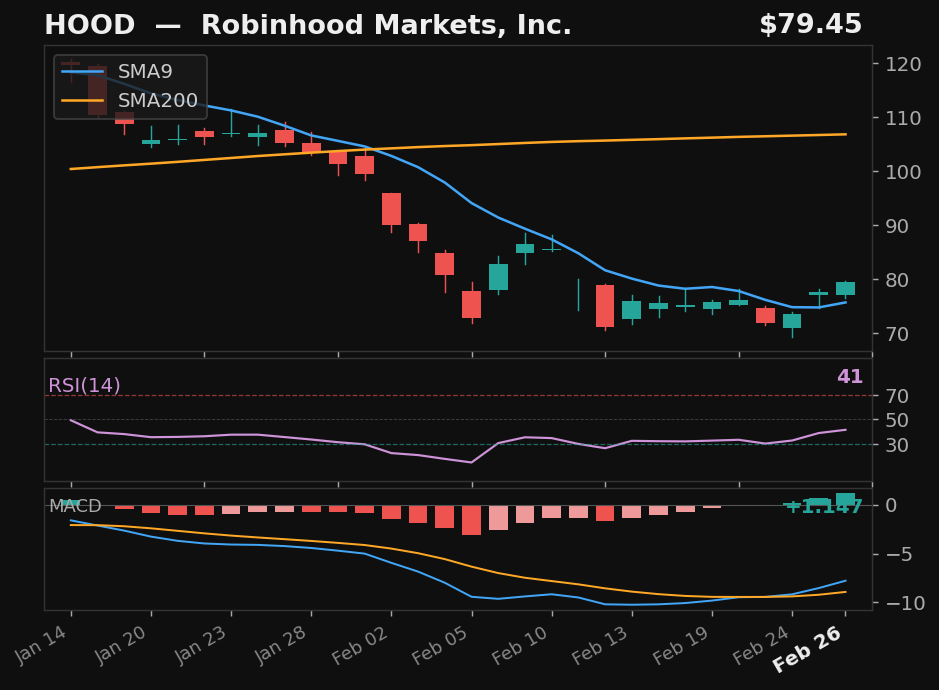Click the largest red MACD histogram bar
Viewport: 939px width, 690px height.
tap(471, 520)
